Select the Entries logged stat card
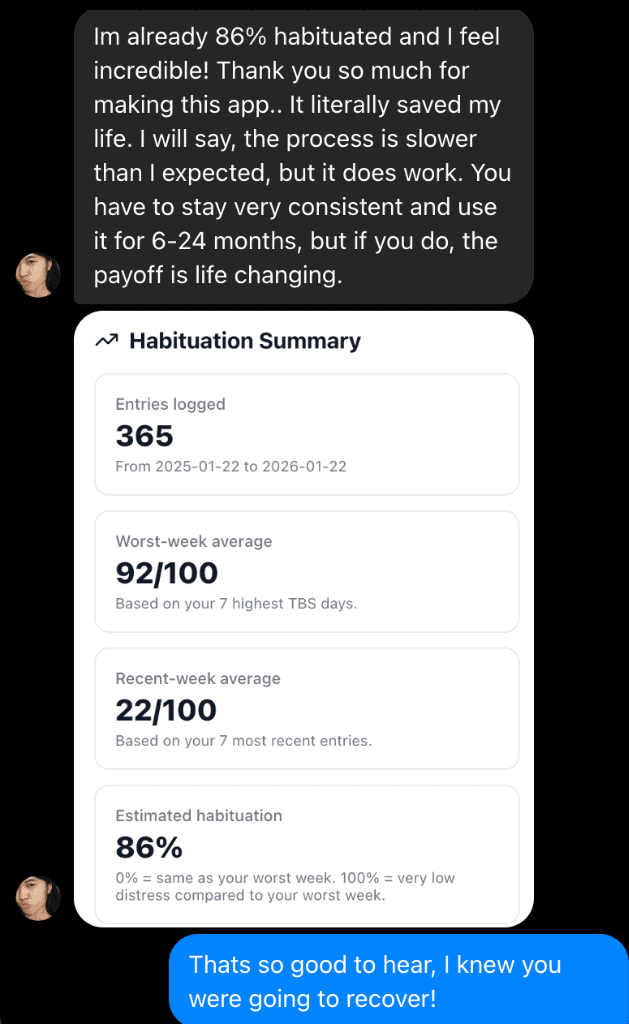 [306, 434]
